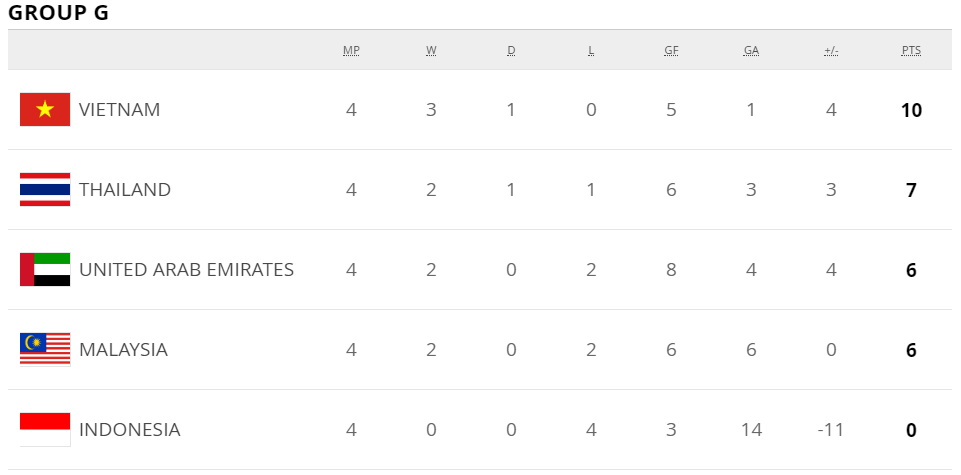Click the Vietnam flag icon
This screenshot has height=475, width=961.
tap(45, 110)
